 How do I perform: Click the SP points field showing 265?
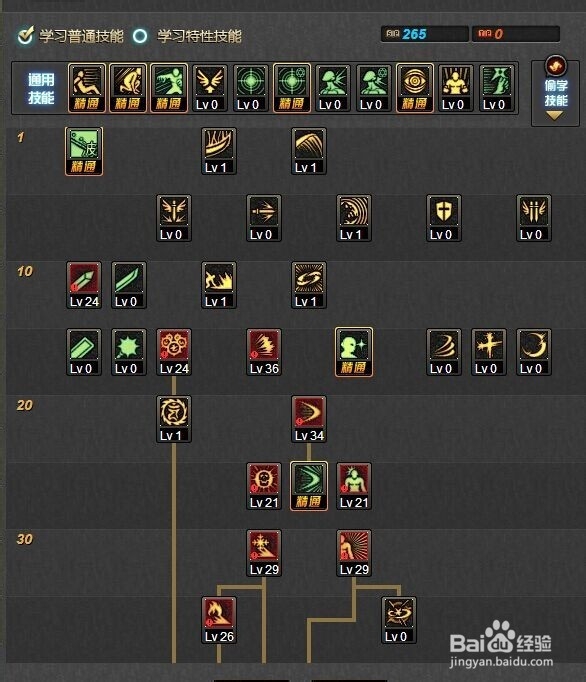[425, 34]
